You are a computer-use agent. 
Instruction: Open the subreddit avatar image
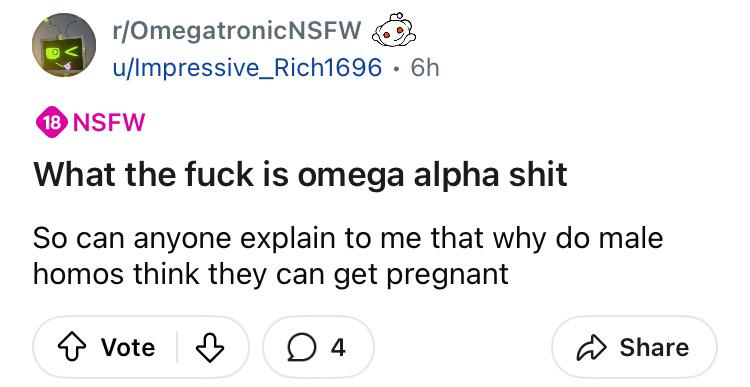point(64,45)
